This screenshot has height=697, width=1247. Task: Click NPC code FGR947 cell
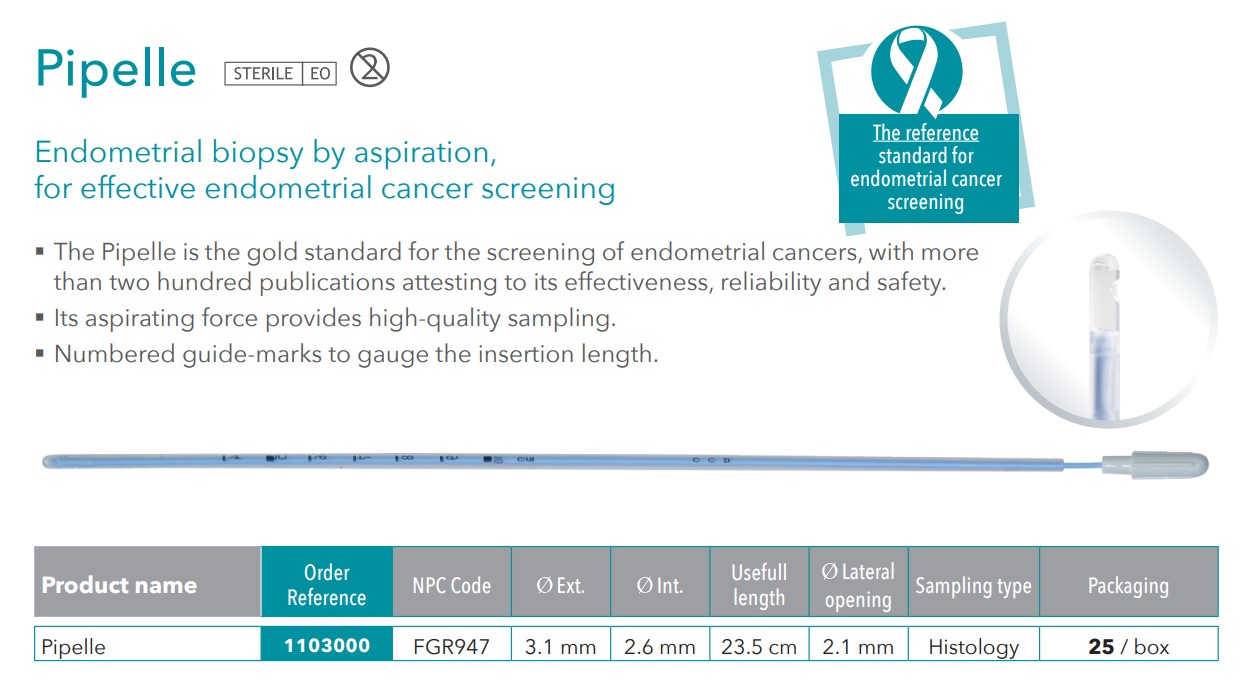(452, 646)
